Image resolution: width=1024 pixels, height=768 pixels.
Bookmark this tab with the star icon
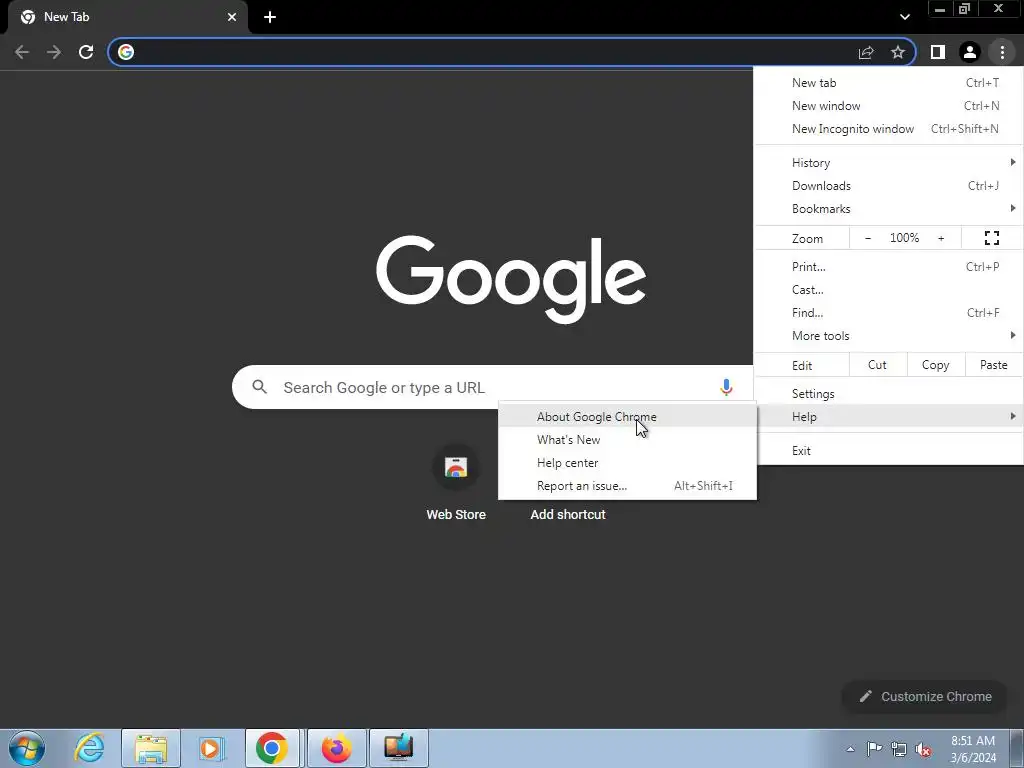[898, 52]
